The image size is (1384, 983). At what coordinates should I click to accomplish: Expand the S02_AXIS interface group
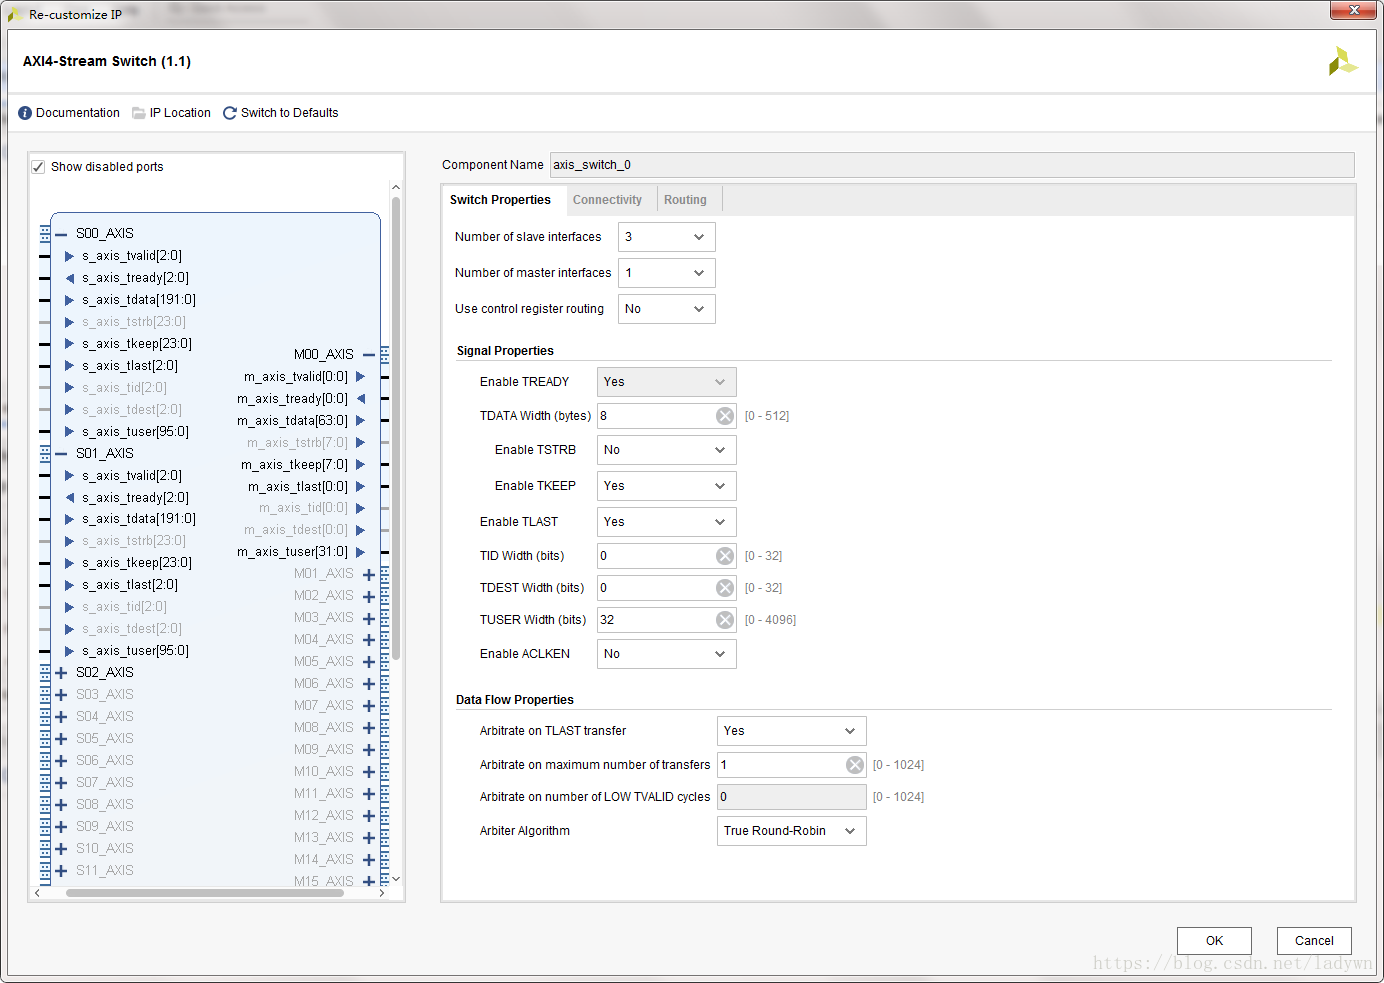61,673
